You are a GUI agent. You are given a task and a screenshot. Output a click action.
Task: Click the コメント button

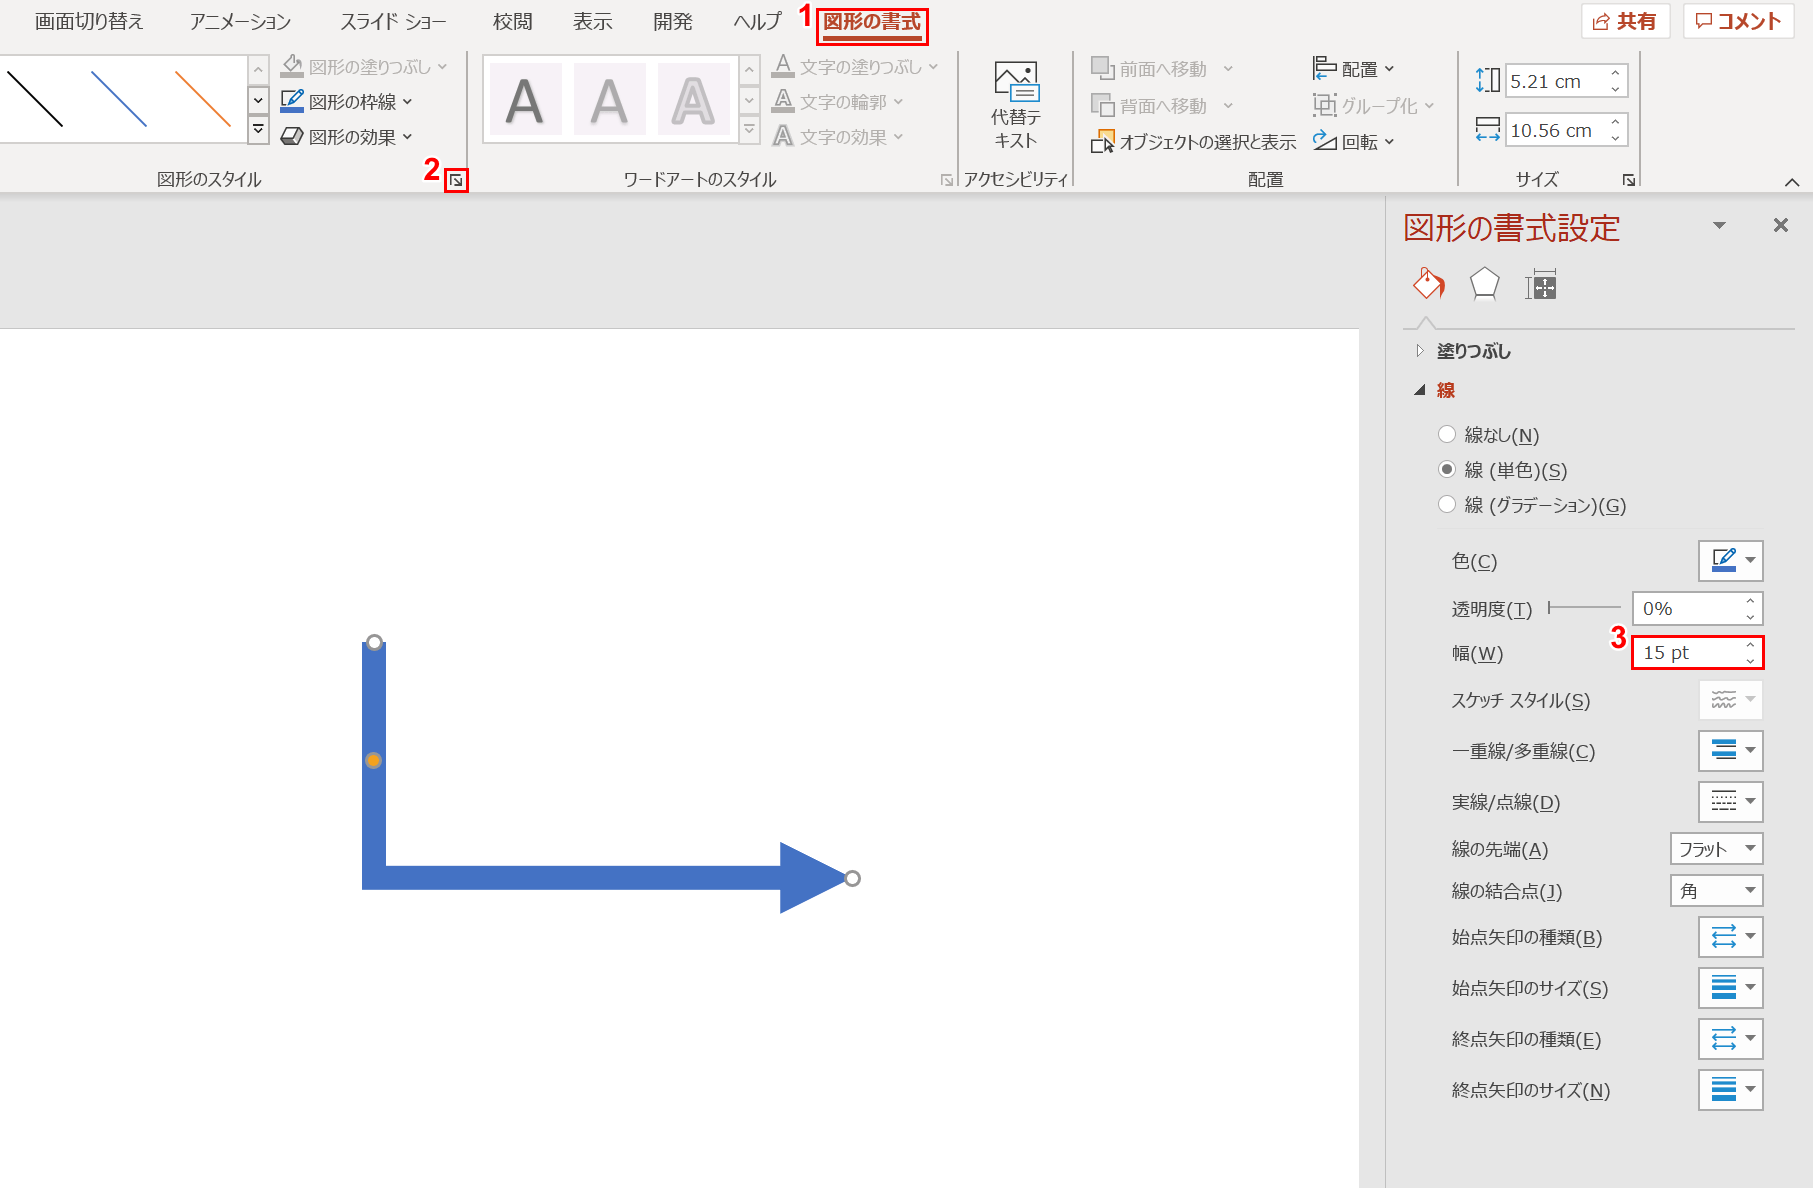coord(1738,21)
